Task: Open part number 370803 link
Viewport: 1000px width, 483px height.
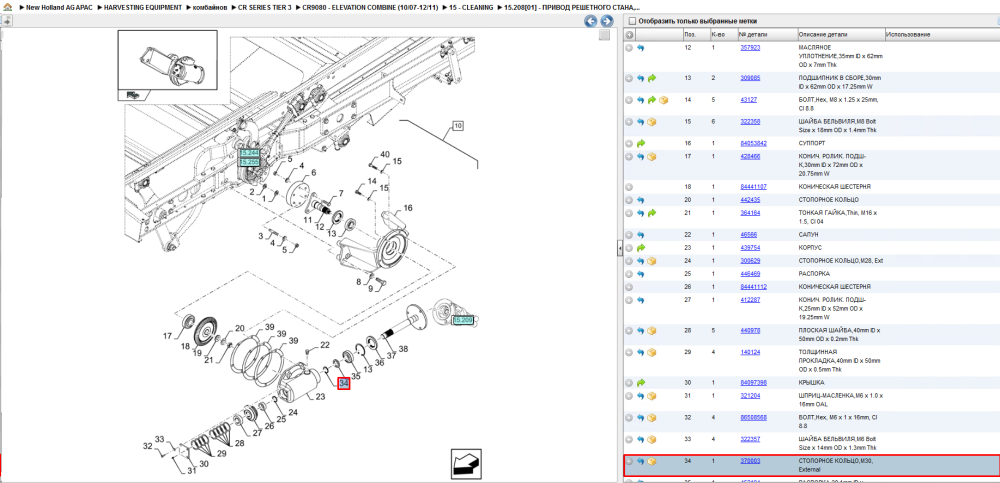Action: point(750,461)
